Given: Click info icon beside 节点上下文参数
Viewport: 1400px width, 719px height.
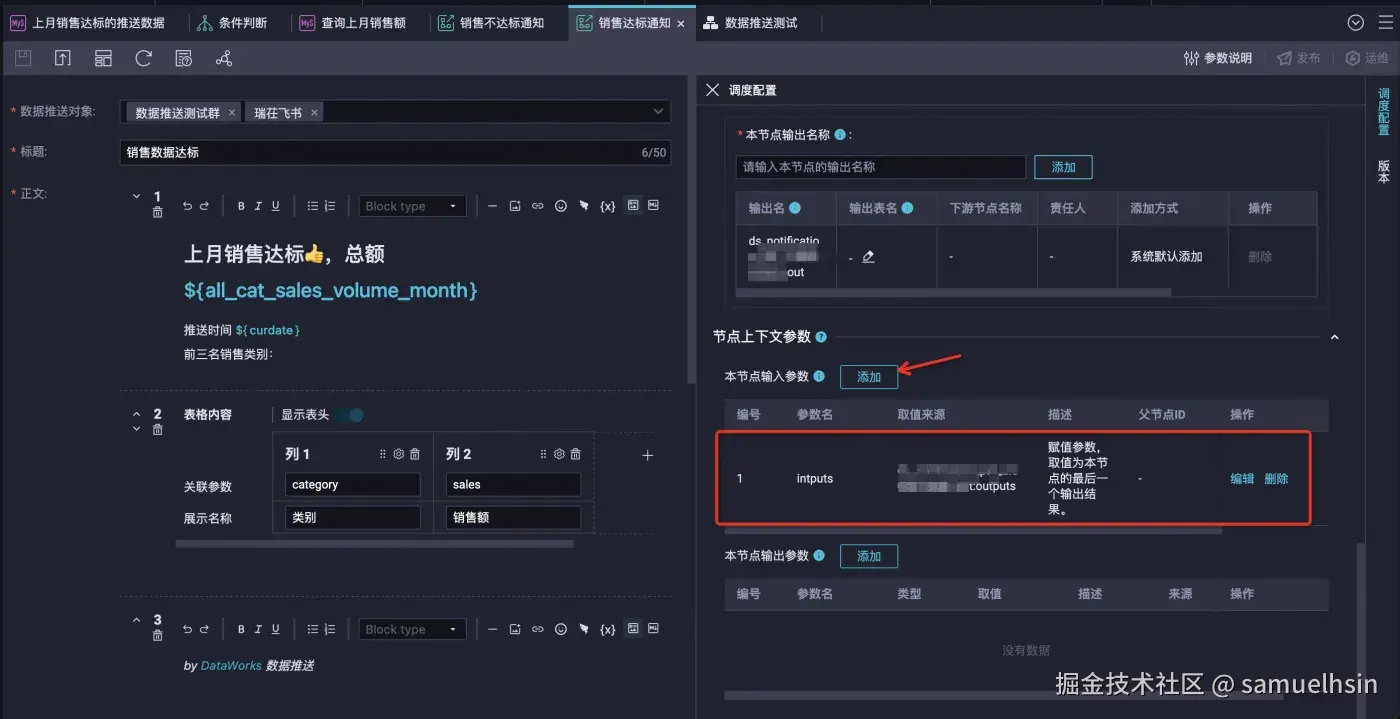Looking at the screenshot, I should coord(821,337).
